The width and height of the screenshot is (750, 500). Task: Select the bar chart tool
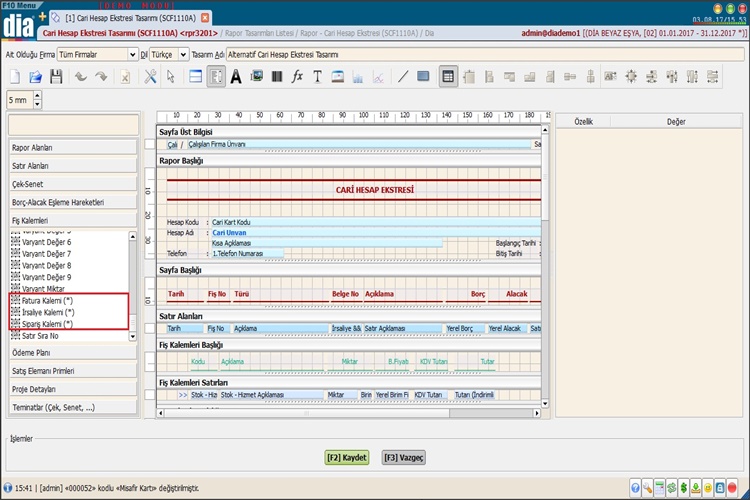click(358, 77)
